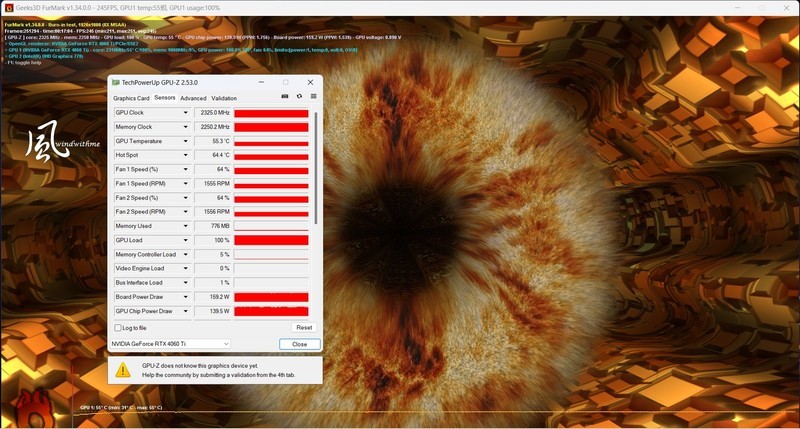Open the Memory Controller Load dropdown
This screenshot has width=800, height=429.
185,255
